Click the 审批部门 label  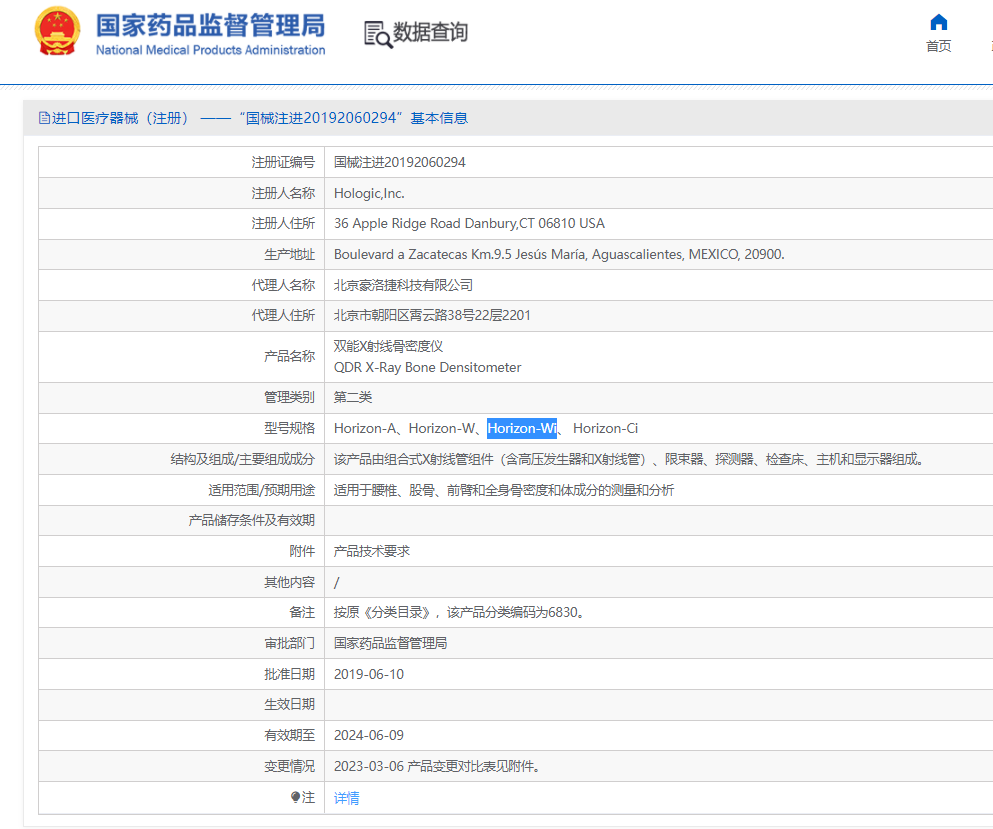(289, 643)
